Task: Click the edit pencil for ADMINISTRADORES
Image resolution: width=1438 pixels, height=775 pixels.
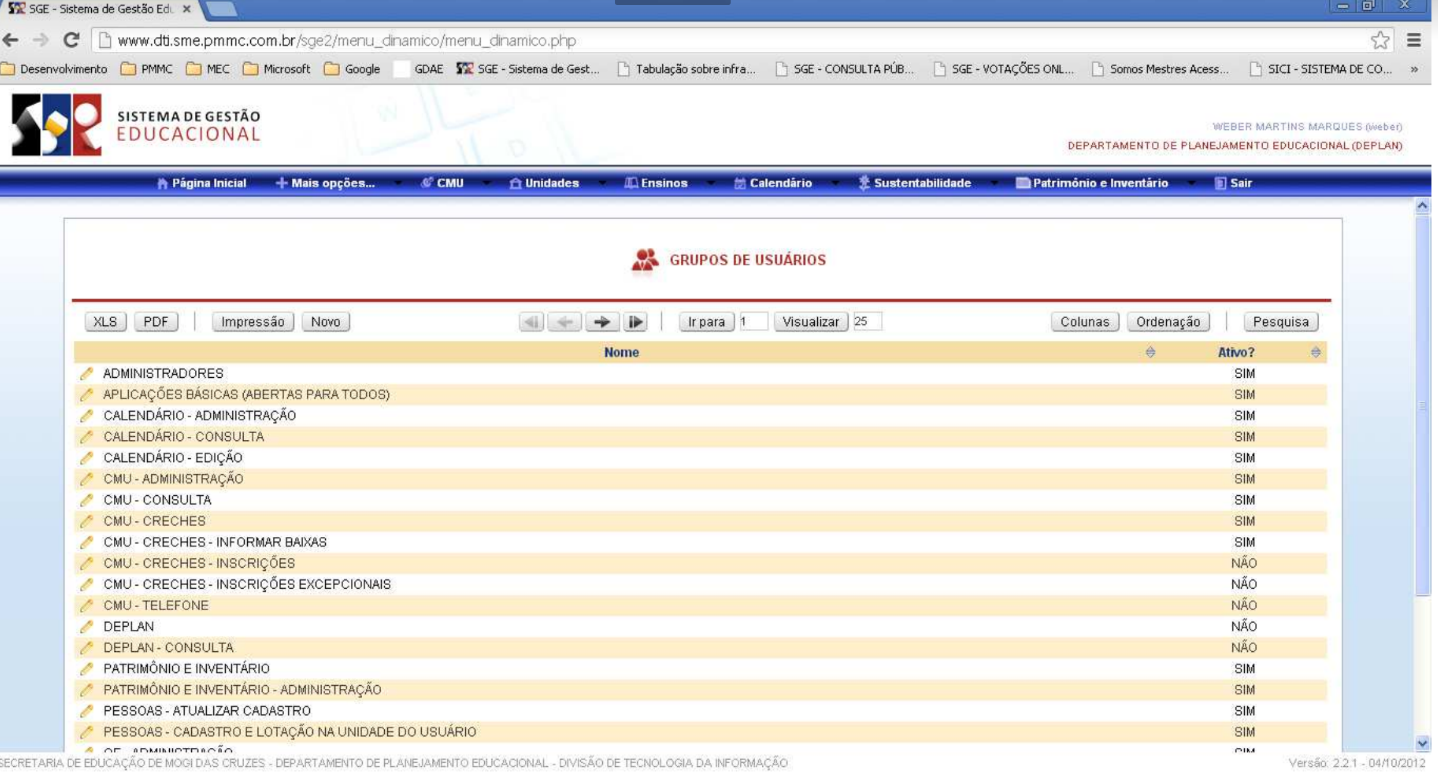Action: point(87,374)
